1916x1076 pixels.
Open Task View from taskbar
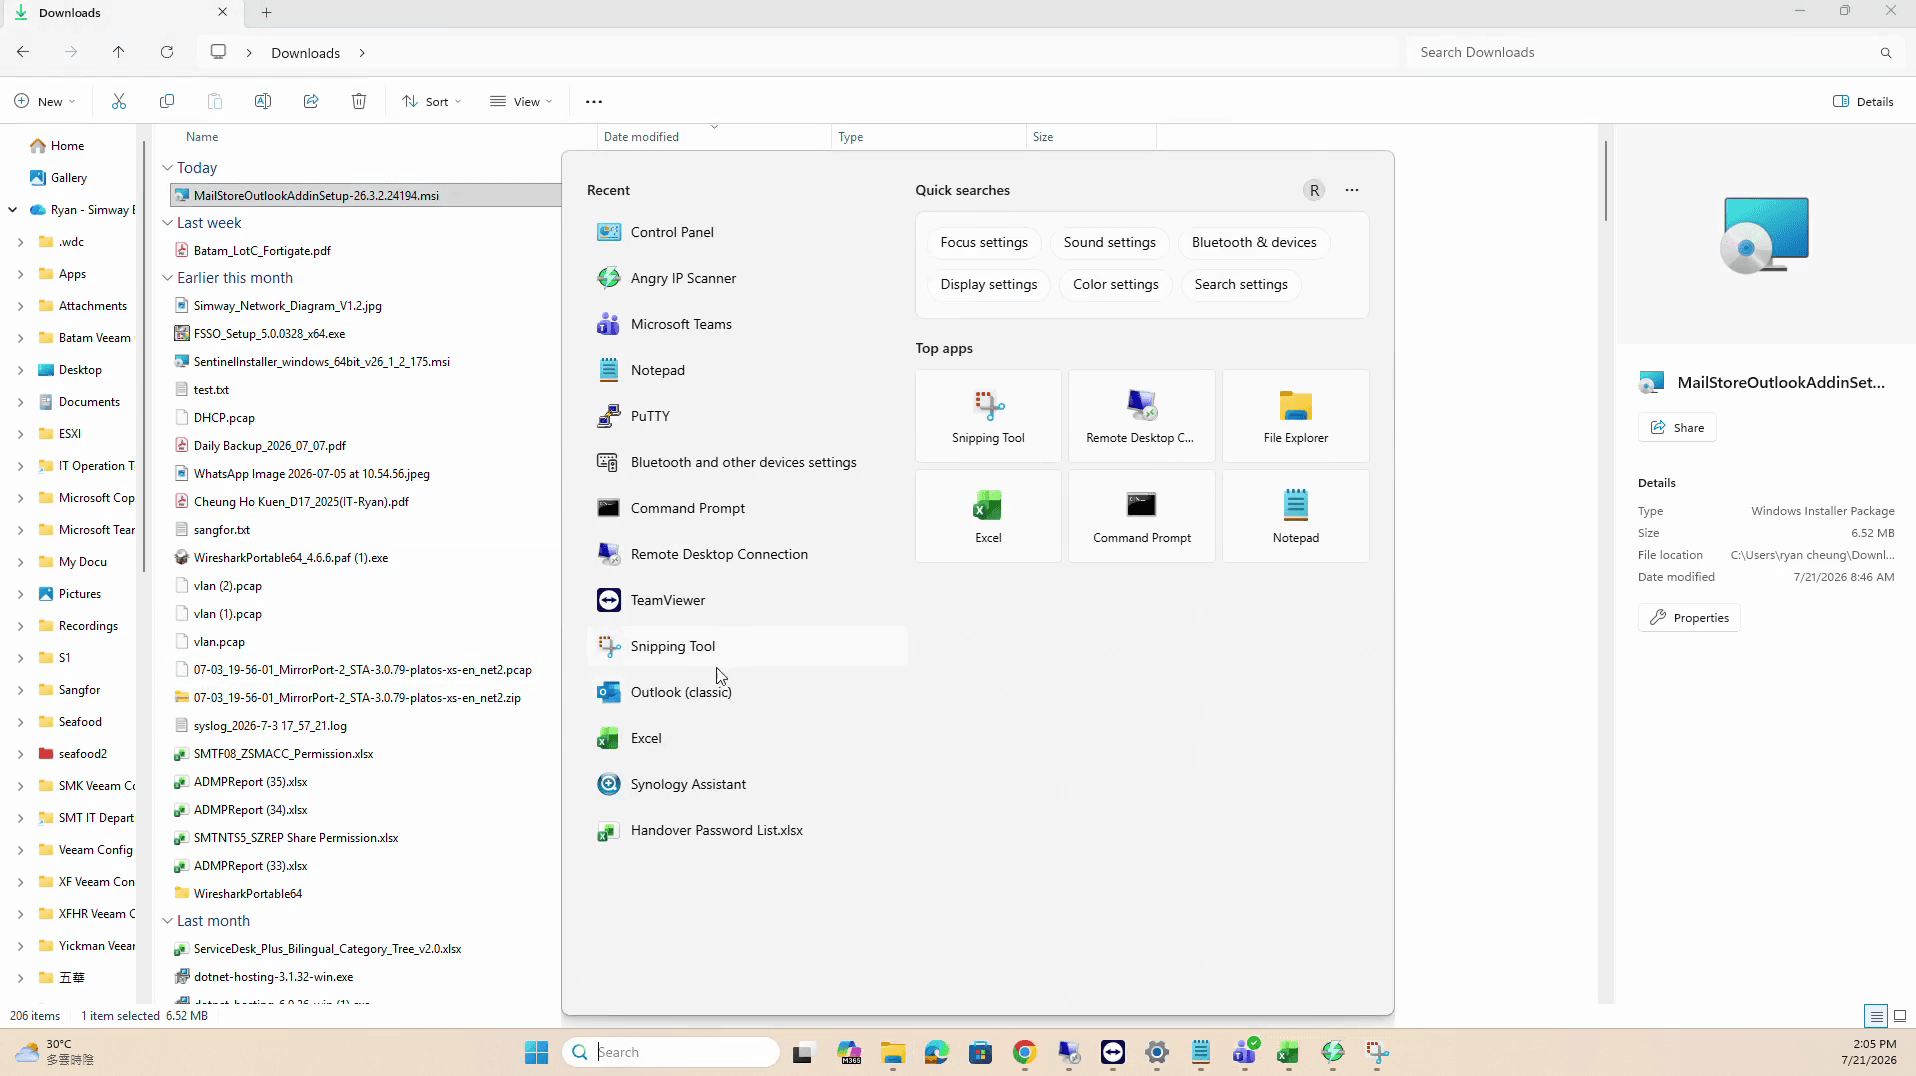[802, 1052]
